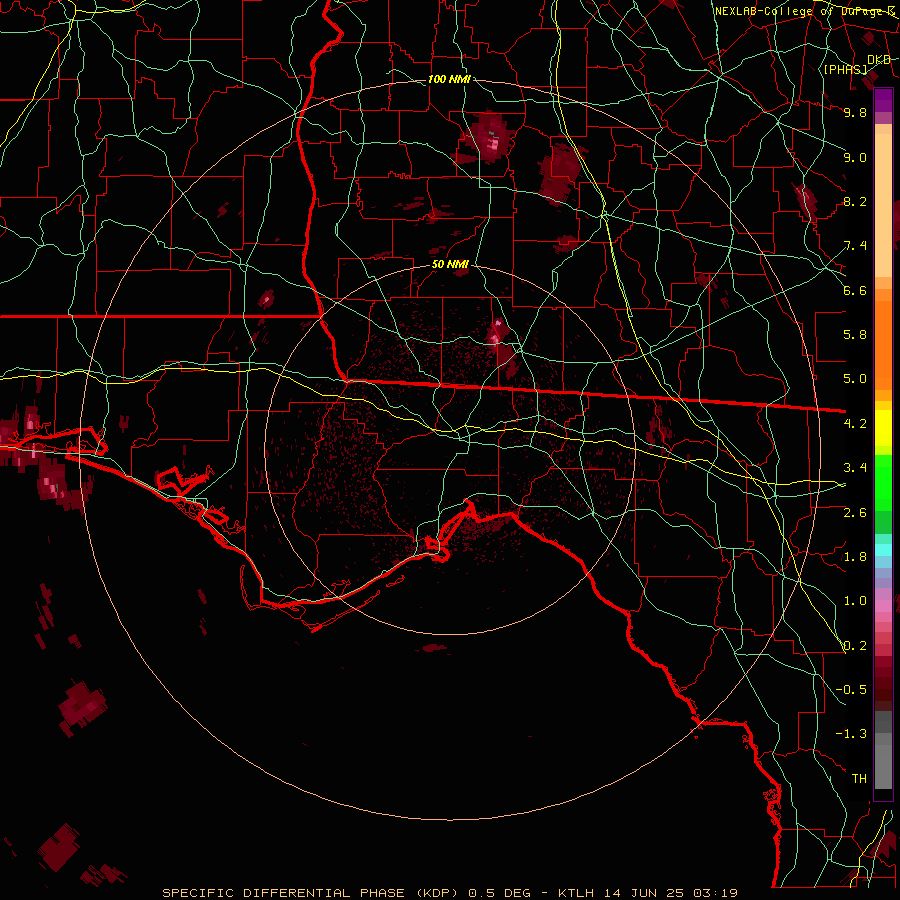Click the 3.4 scale label
Viewport: 900px width, 900px height.
855,468
